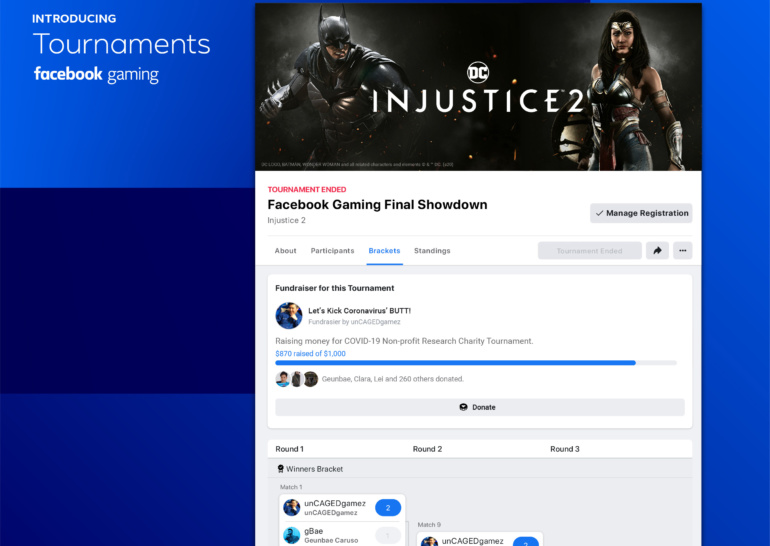Open the Participants tab

click(332, 250)
